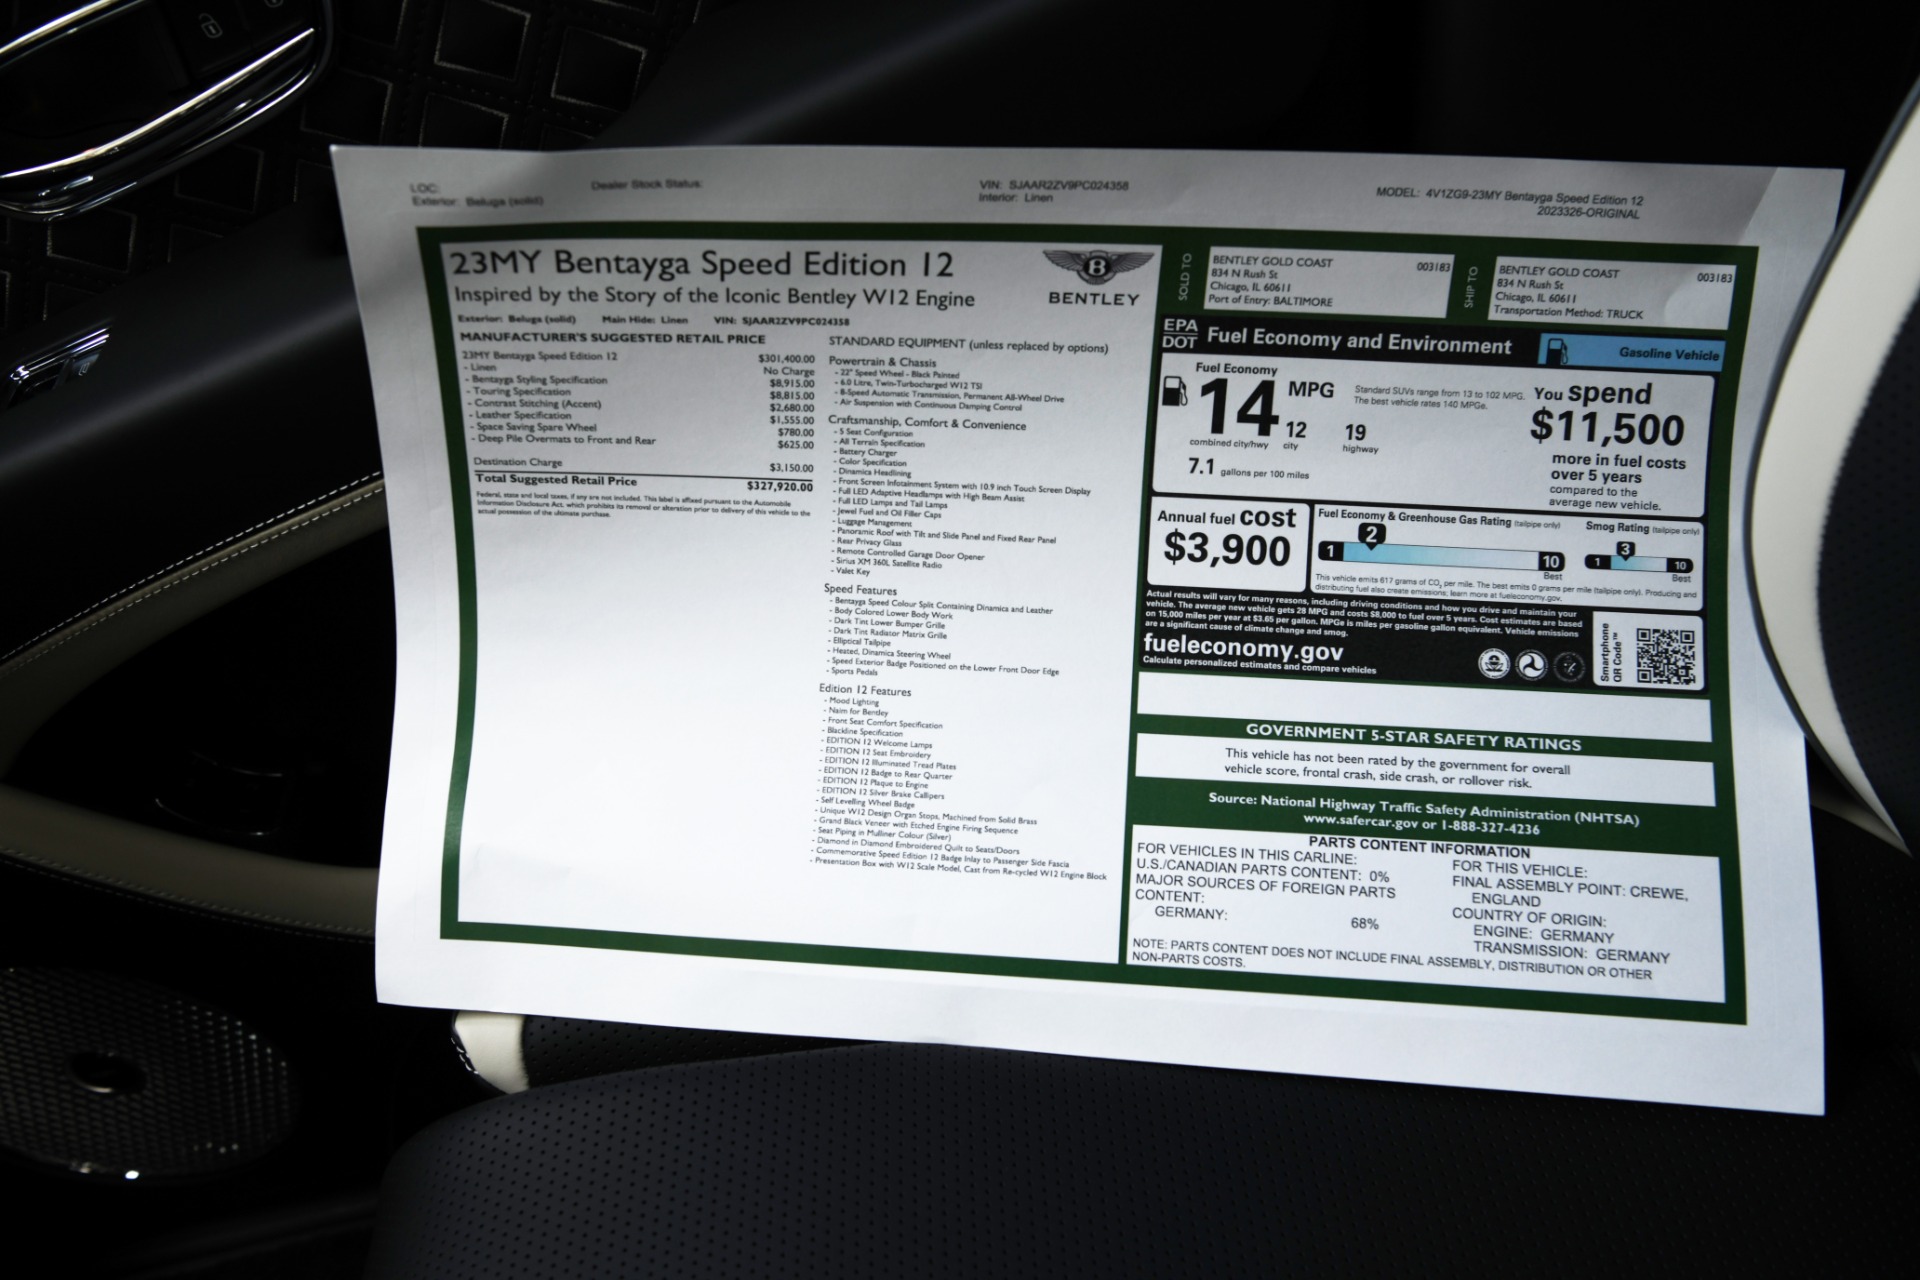The width and height of the screenshot is (1920, 1280).
Task: Click 'TRANSMISSION: GERMANY' line
Action: point(1571,953)
